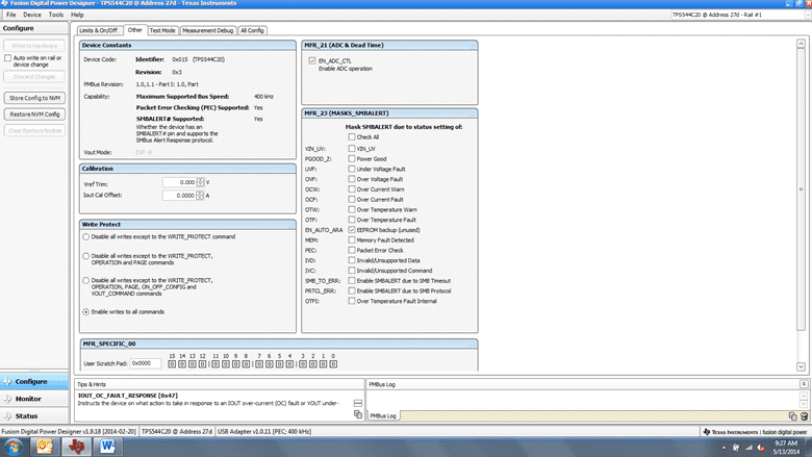Check Over Voltage Fault mask
The height and width of the screenshot is (457, 812).
(x=352, y=179)
